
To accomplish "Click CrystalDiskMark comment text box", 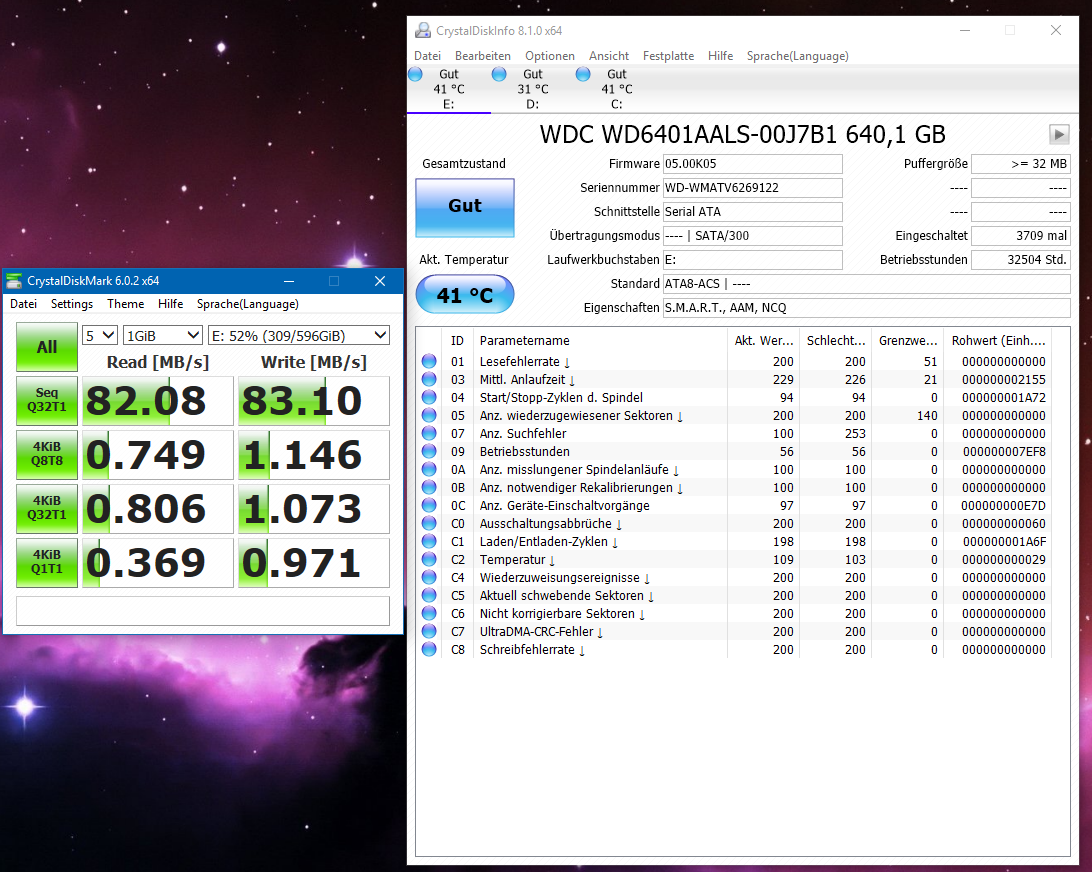I will point(203,611).
